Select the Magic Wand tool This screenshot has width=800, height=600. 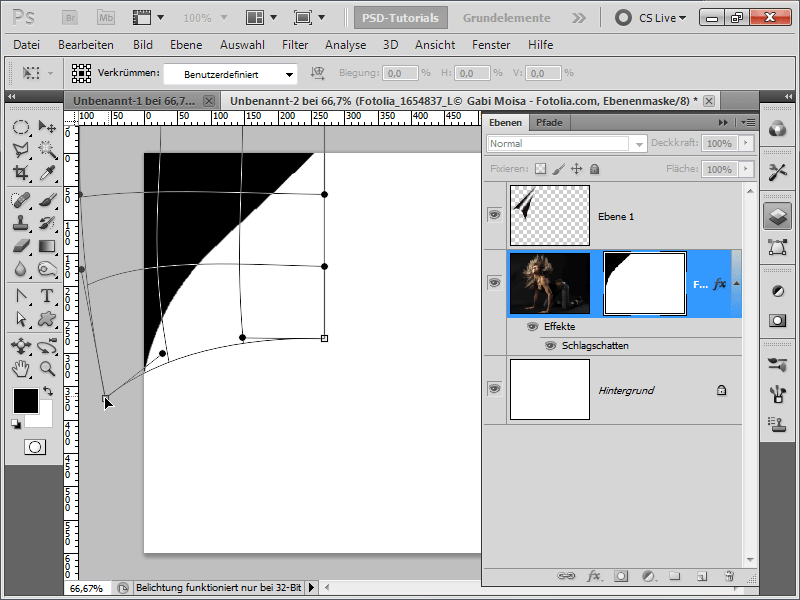pyautogui.click(x=47, y=149)
